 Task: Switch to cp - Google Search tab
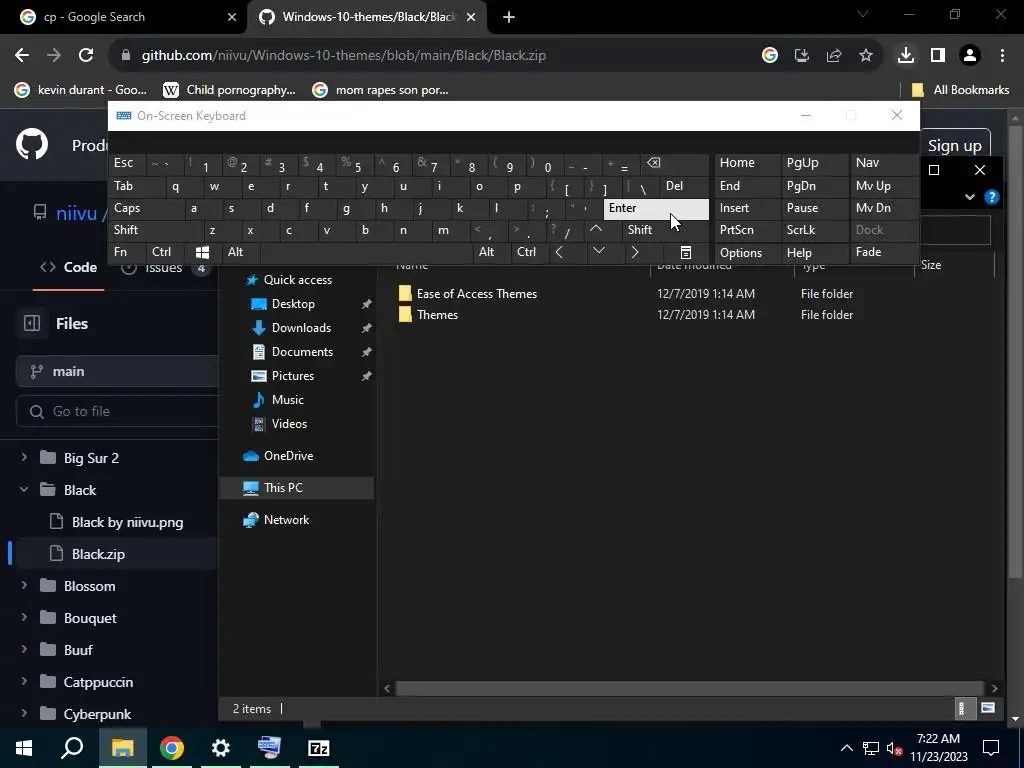[x=123, y=17]
